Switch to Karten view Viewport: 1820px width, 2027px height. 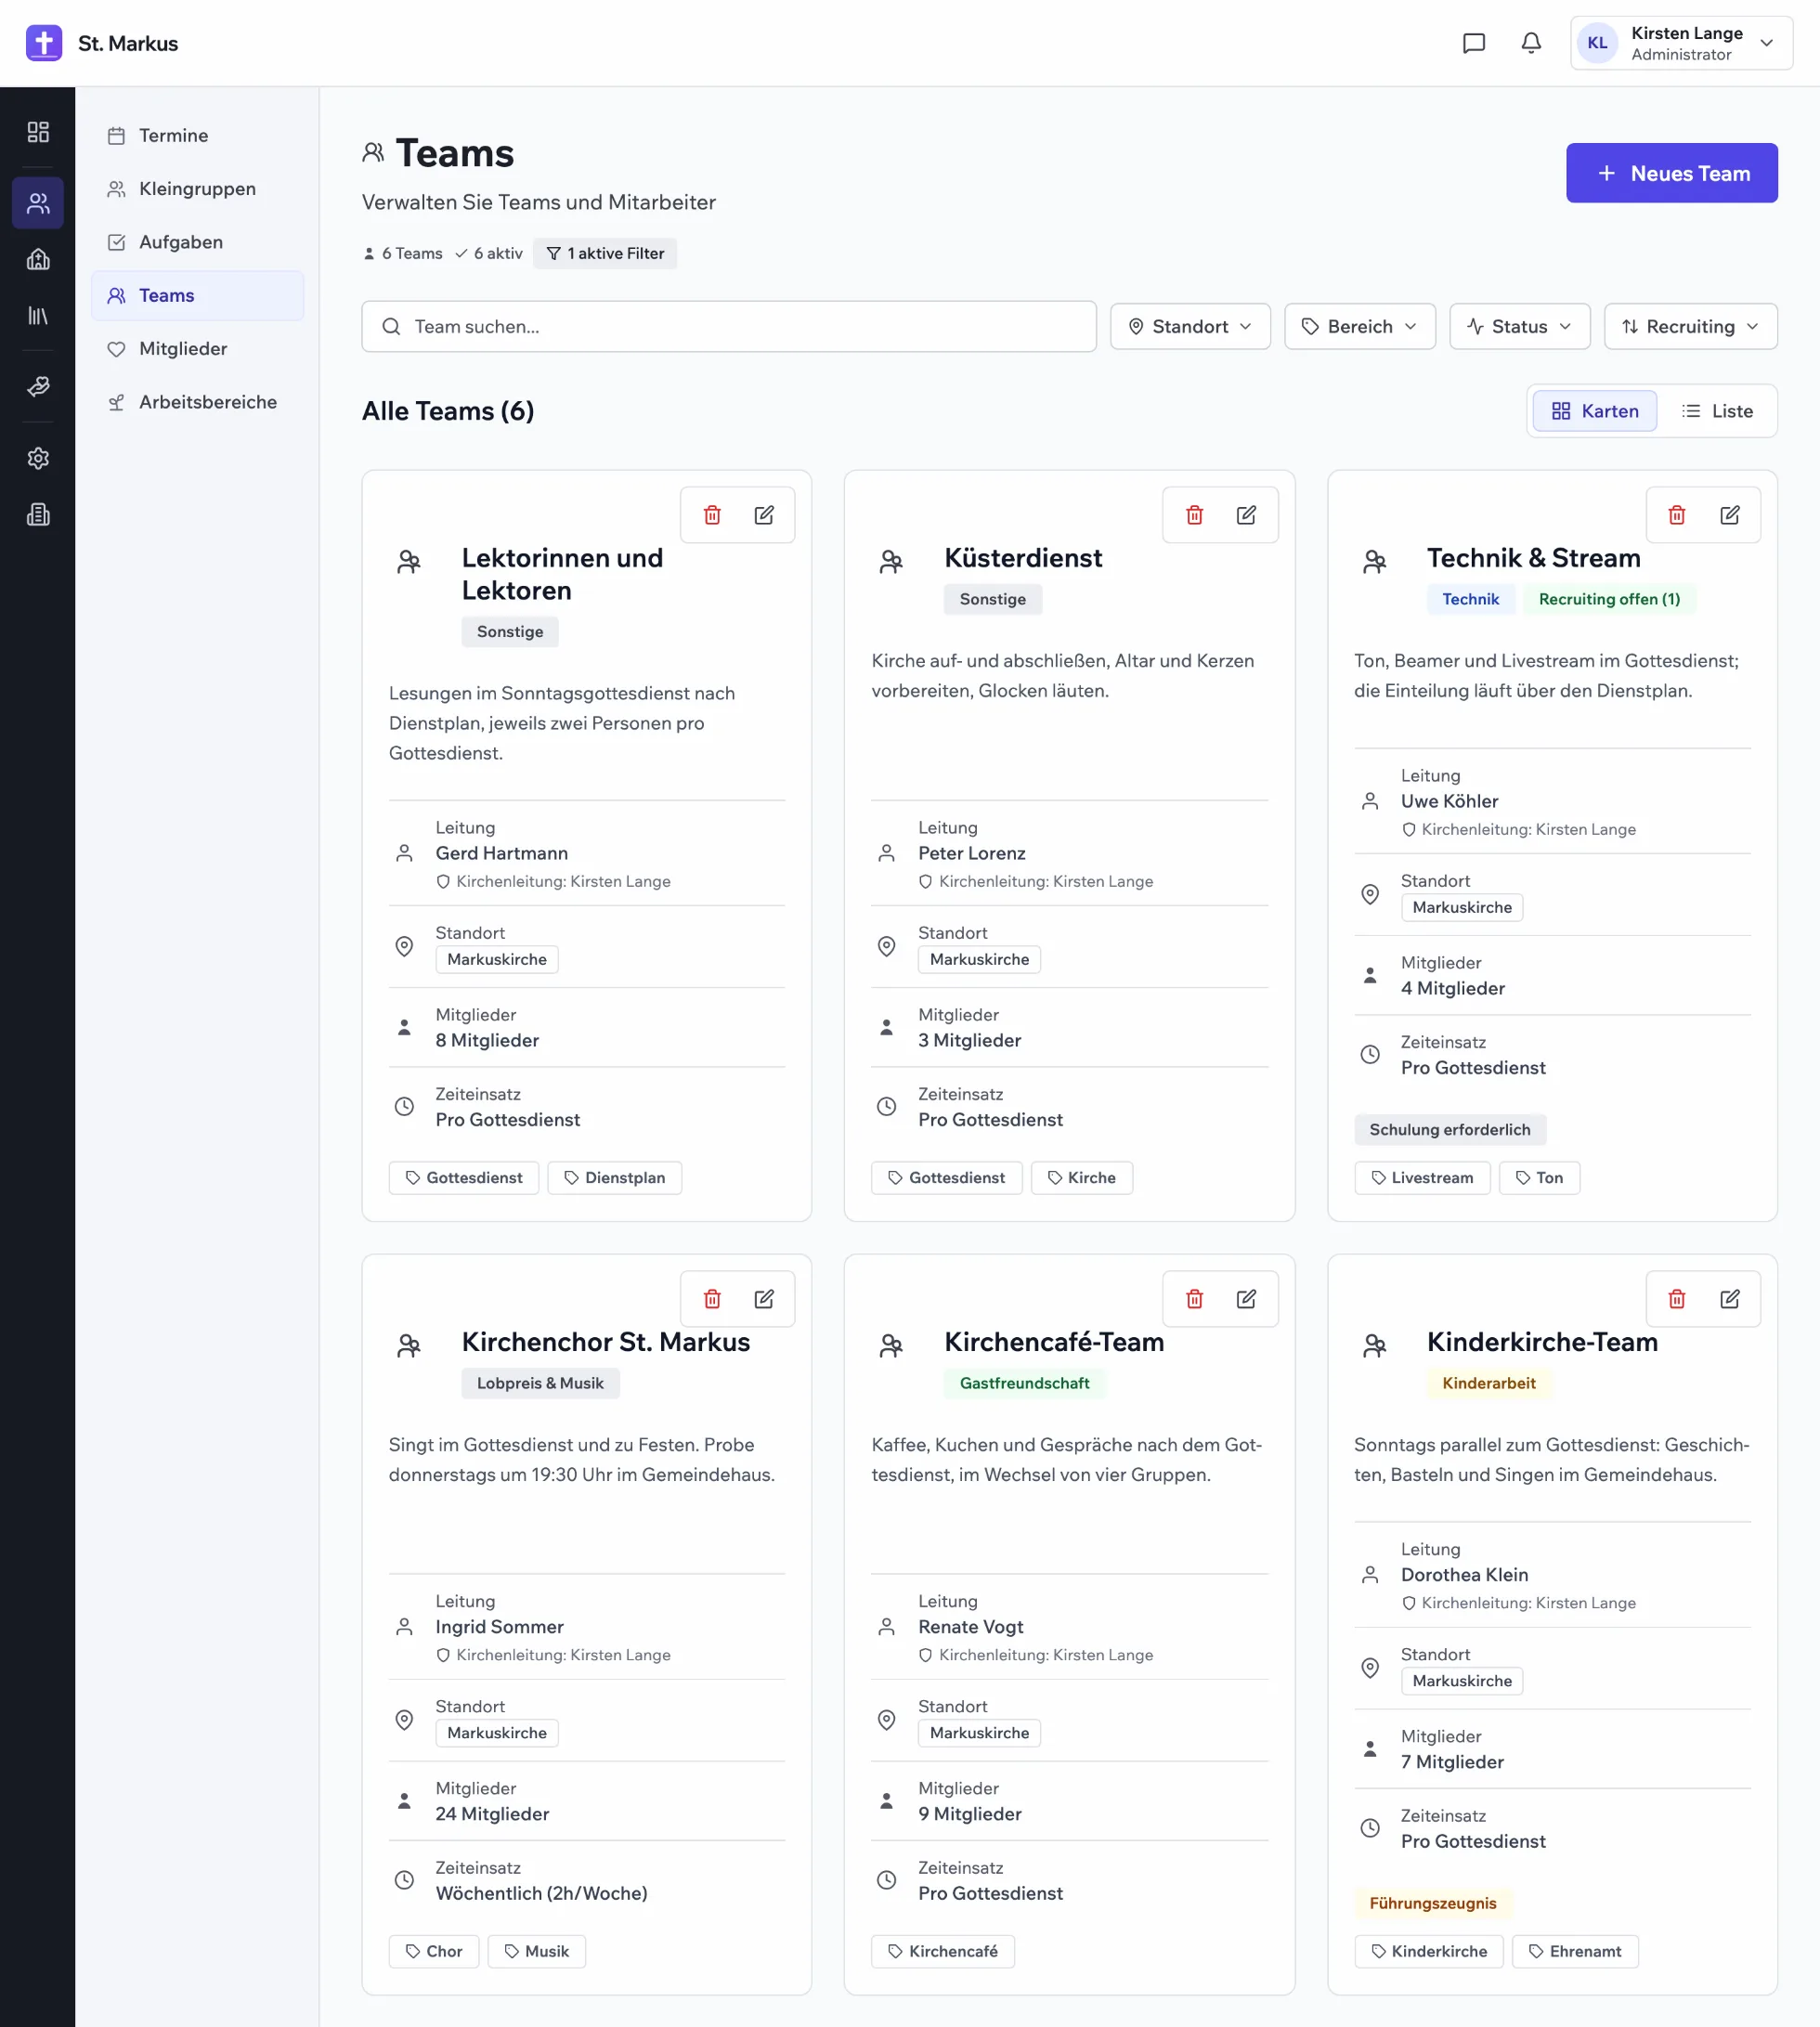point(1594,411)
